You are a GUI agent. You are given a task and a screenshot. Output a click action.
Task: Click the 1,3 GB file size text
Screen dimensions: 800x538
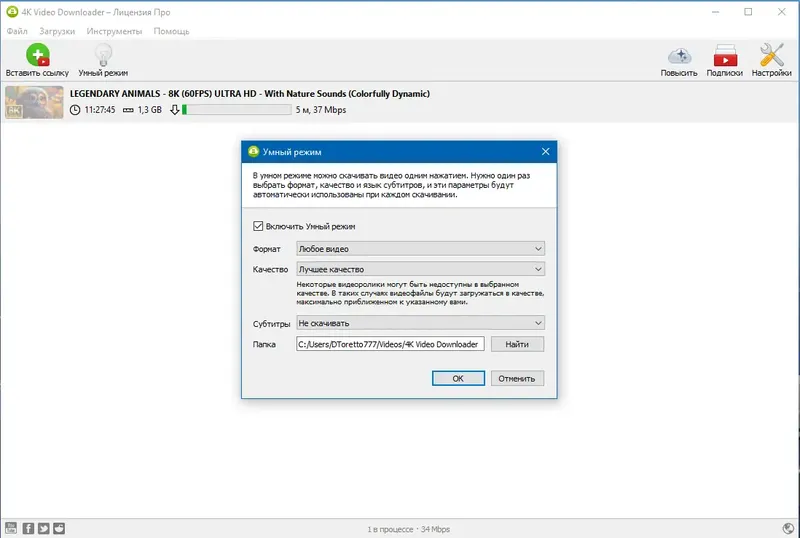[x=149, y=110]
